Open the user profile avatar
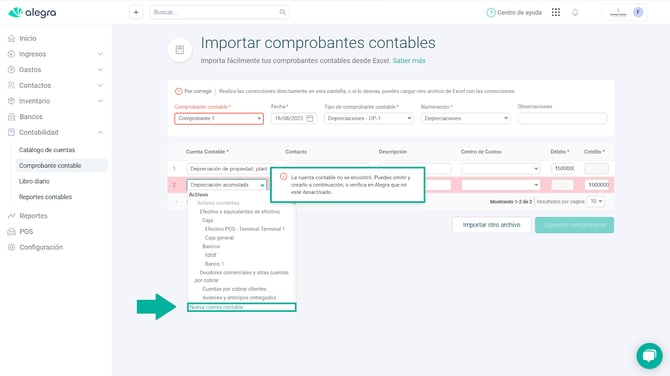 638,12
